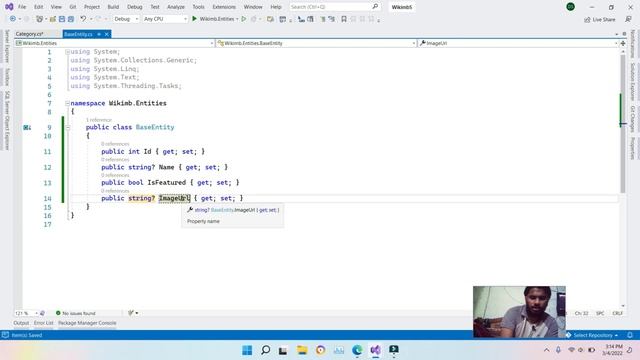Screen dimensions: 640x360
Task: Open Microsoft Edge from taskbar
Action: [x=357, y=350]
